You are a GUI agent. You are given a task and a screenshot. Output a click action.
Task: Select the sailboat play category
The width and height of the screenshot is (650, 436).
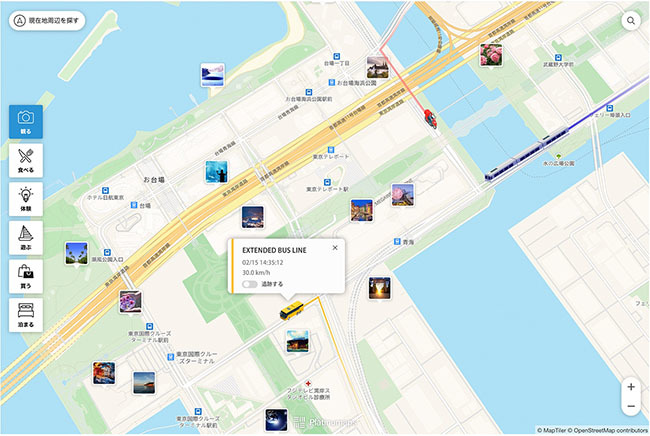click(x=26, y=238)
